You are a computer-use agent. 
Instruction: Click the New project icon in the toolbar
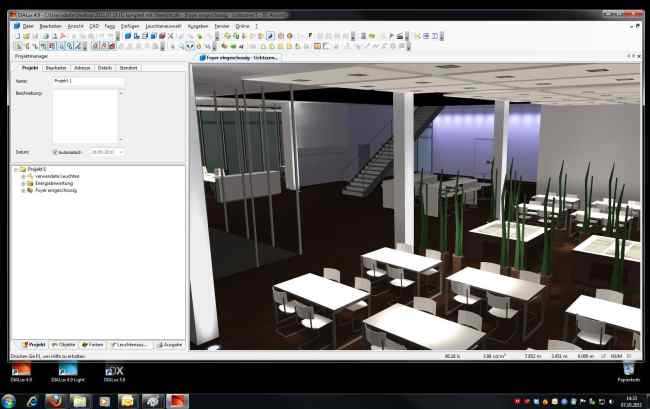tap(18, 36)
